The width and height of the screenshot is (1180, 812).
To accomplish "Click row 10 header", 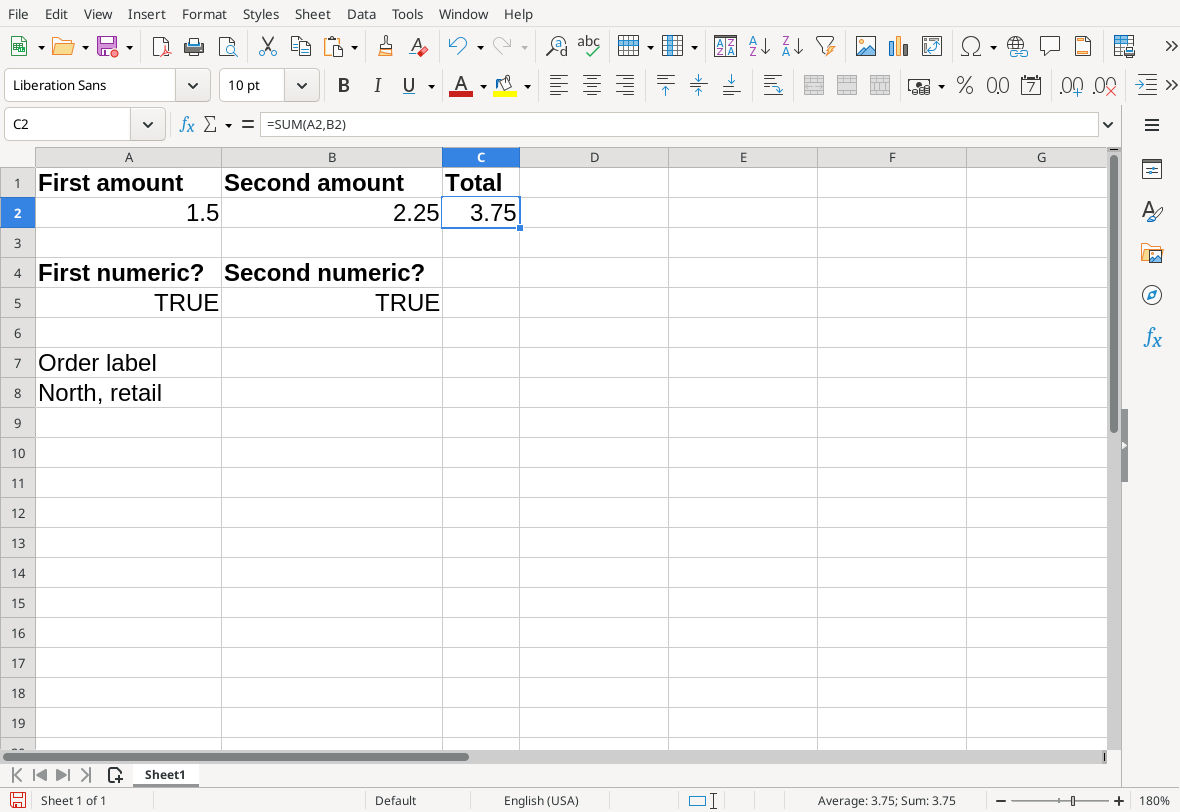I will [18, 453].
